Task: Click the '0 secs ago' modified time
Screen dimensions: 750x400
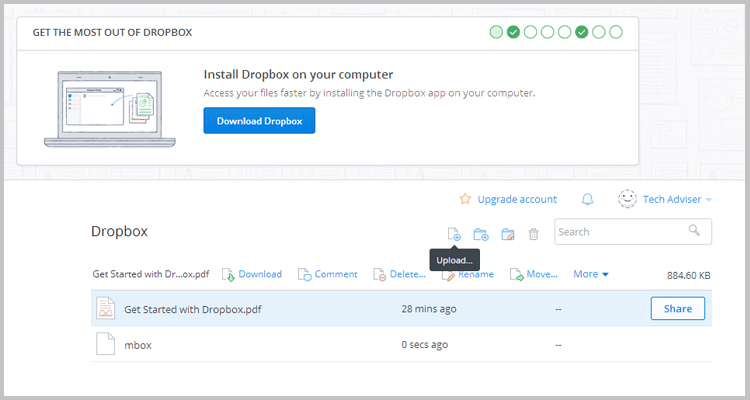Action: (x=425, y=344)
